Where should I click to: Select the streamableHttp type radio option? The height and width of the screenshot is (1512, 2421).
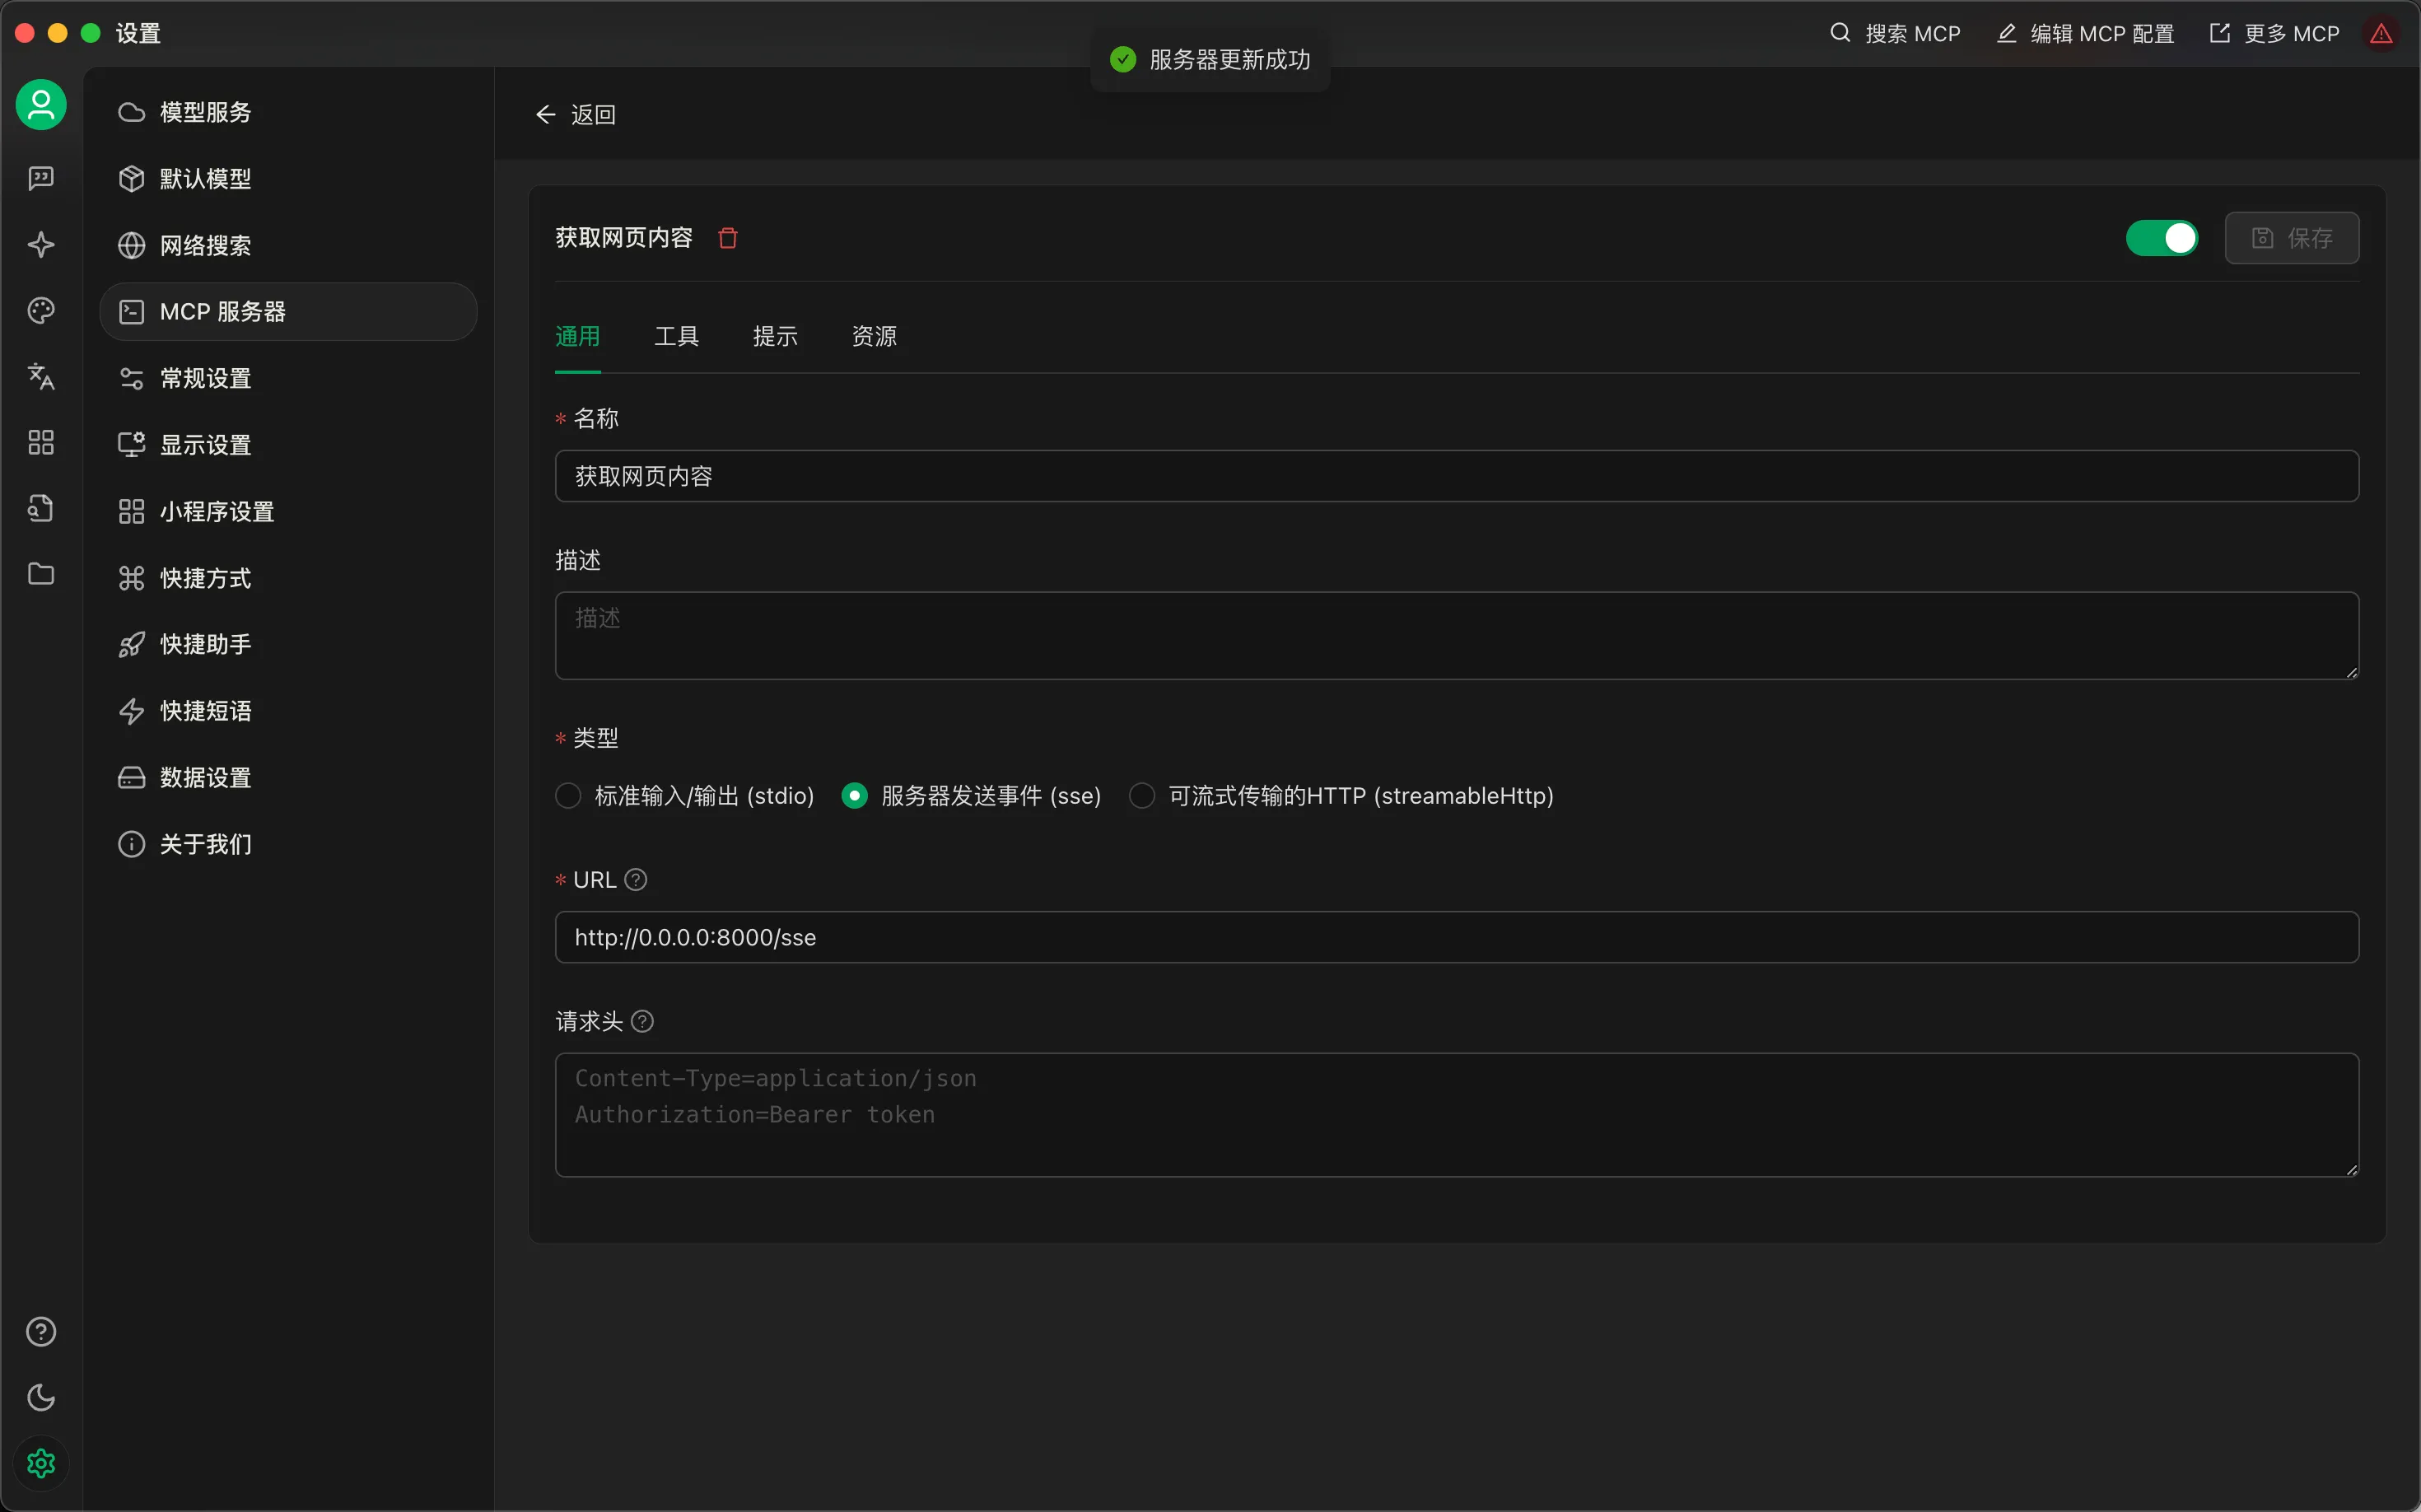(x=1142, y=796)
